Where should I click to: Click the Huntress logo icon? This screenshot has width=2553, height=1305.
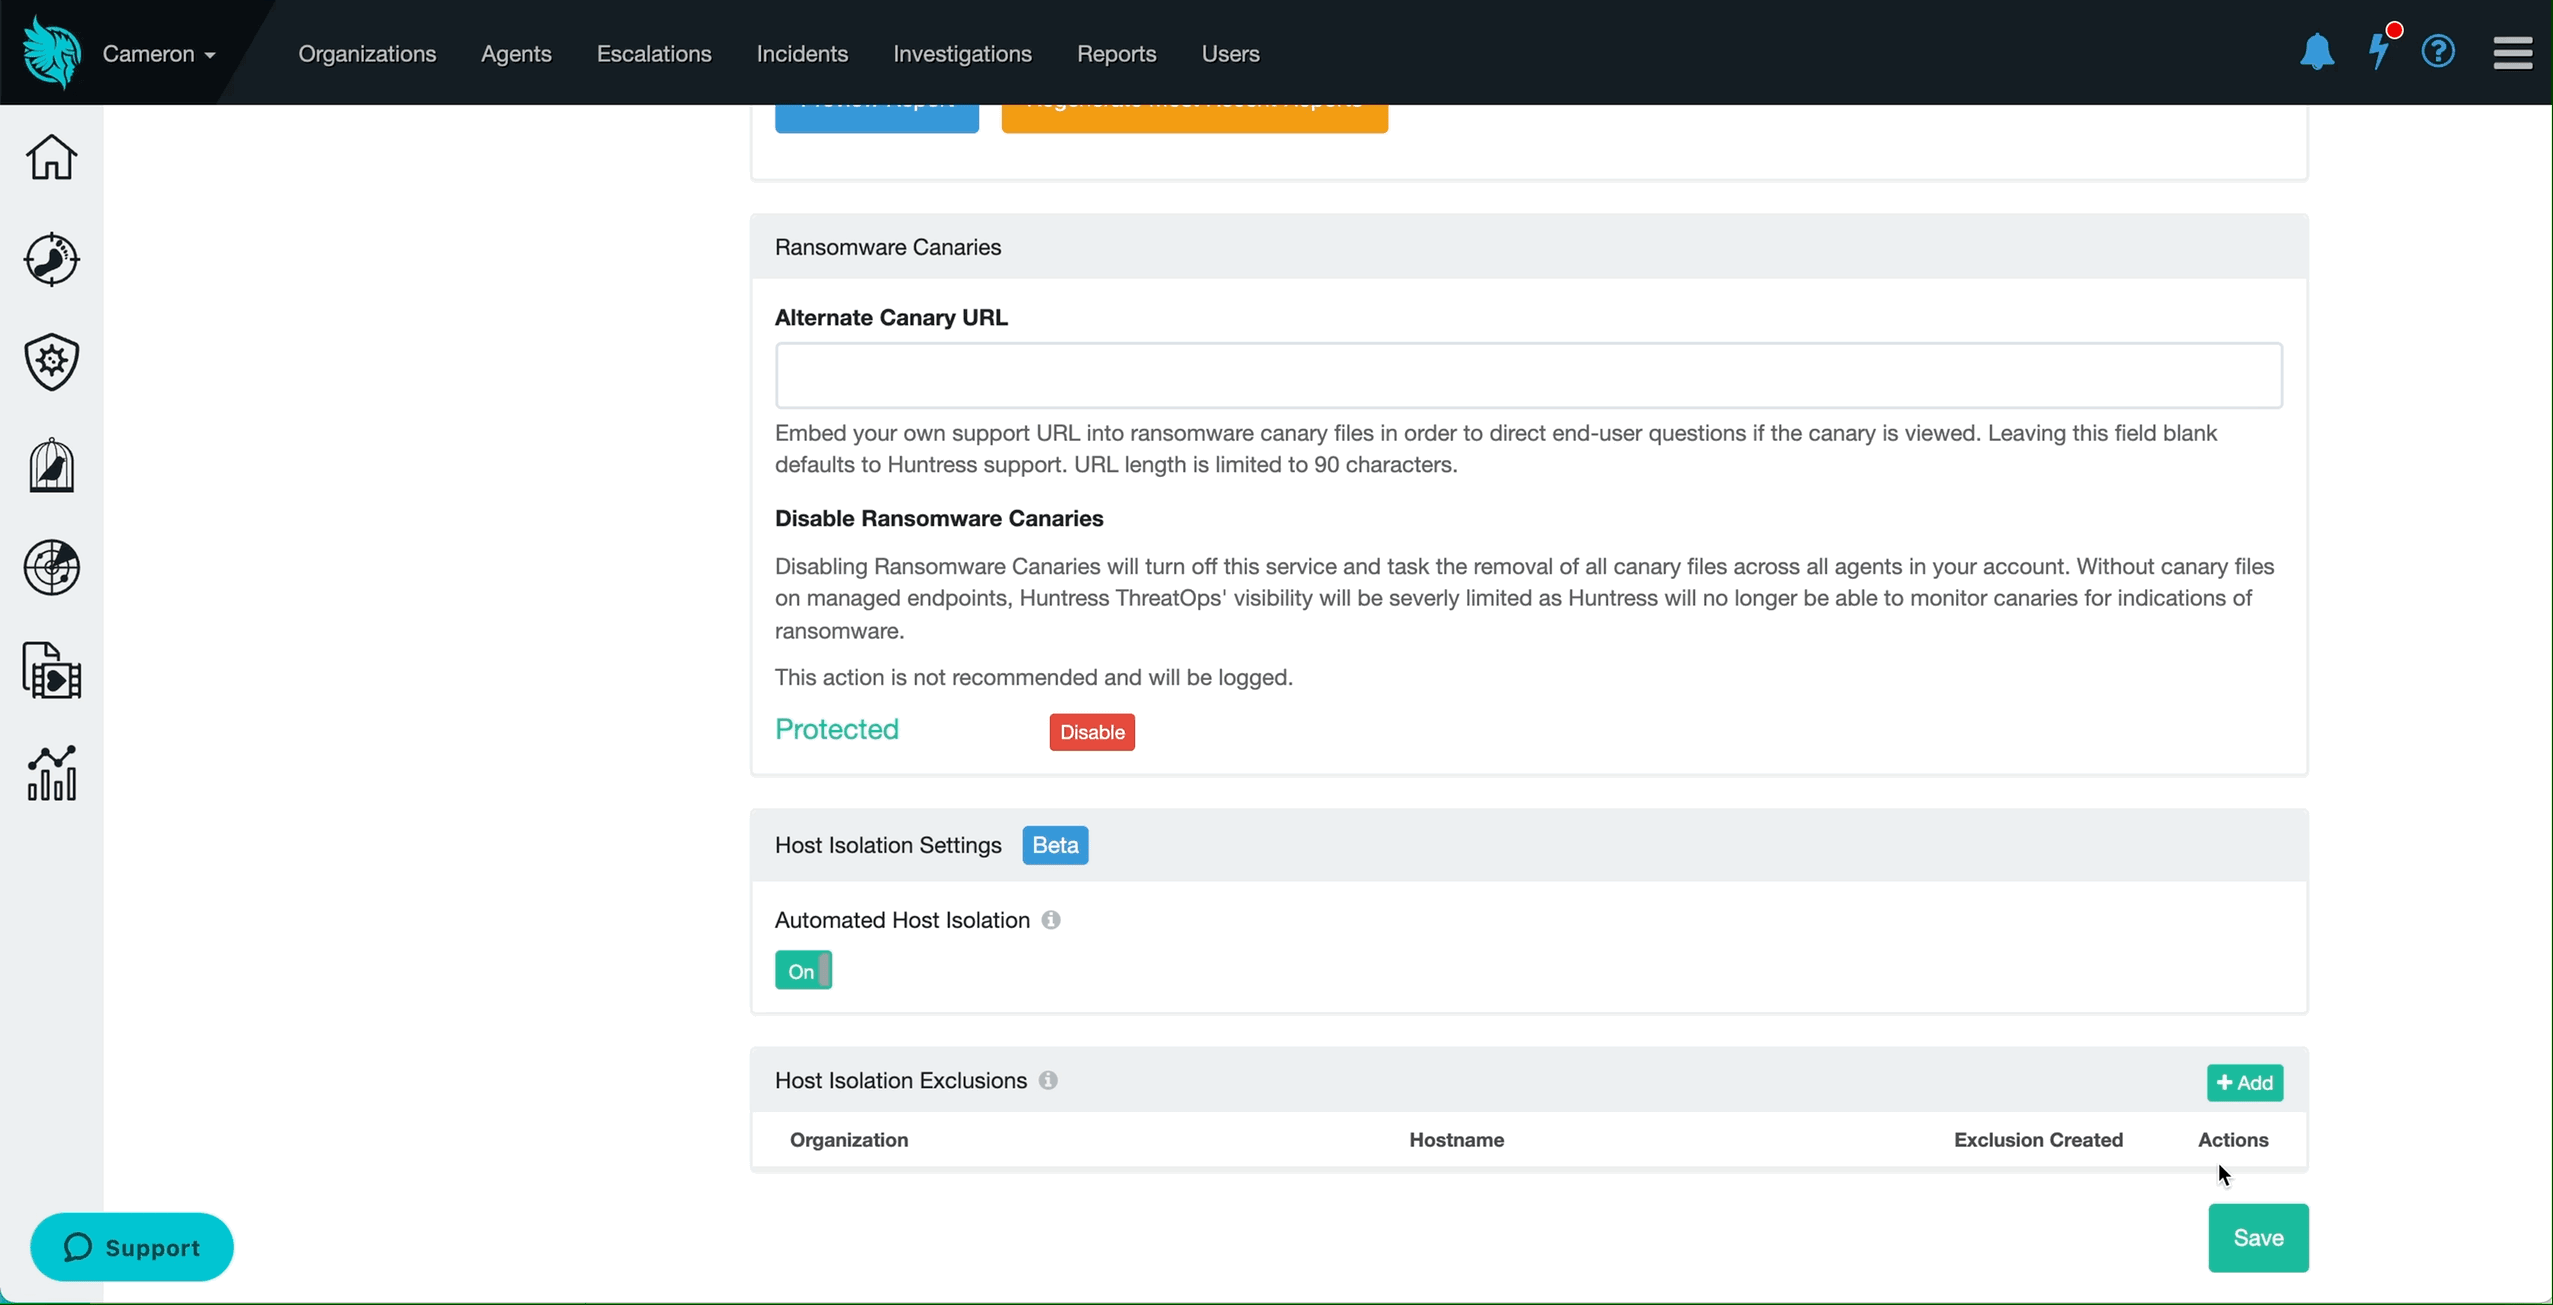[52, 53]
